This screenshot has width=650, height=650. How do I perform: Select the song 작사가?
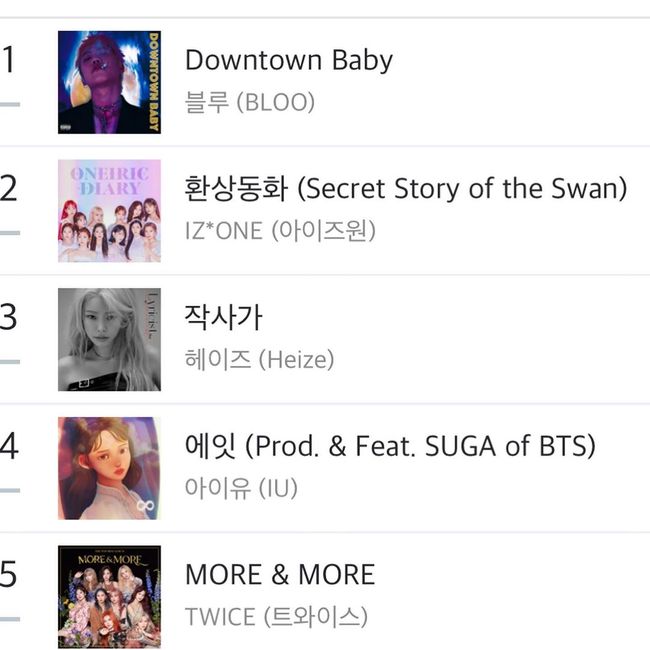(x=223, y=317)
